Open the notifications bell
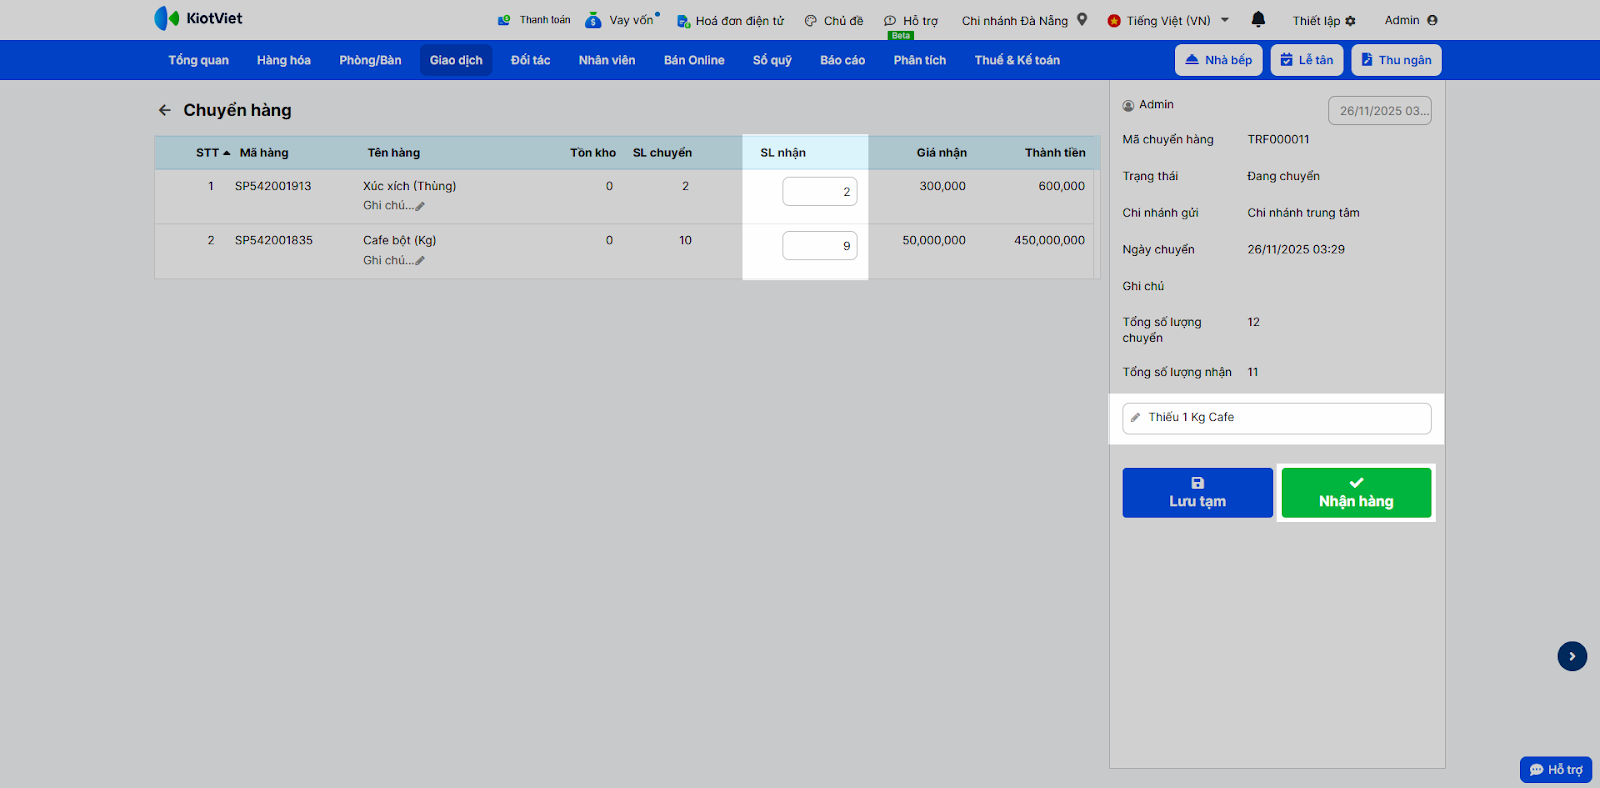 coord(1258,19)
